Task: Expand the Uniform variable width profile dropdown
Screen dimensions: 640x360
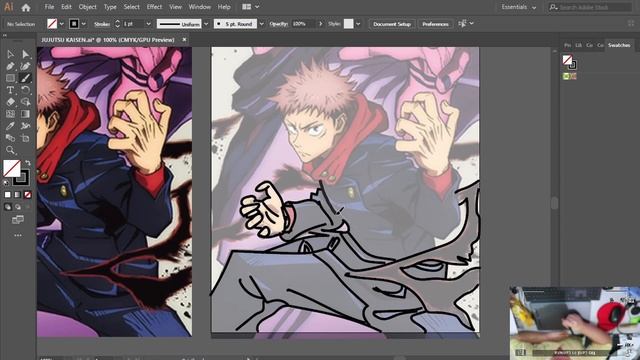Action: point(206,24)
